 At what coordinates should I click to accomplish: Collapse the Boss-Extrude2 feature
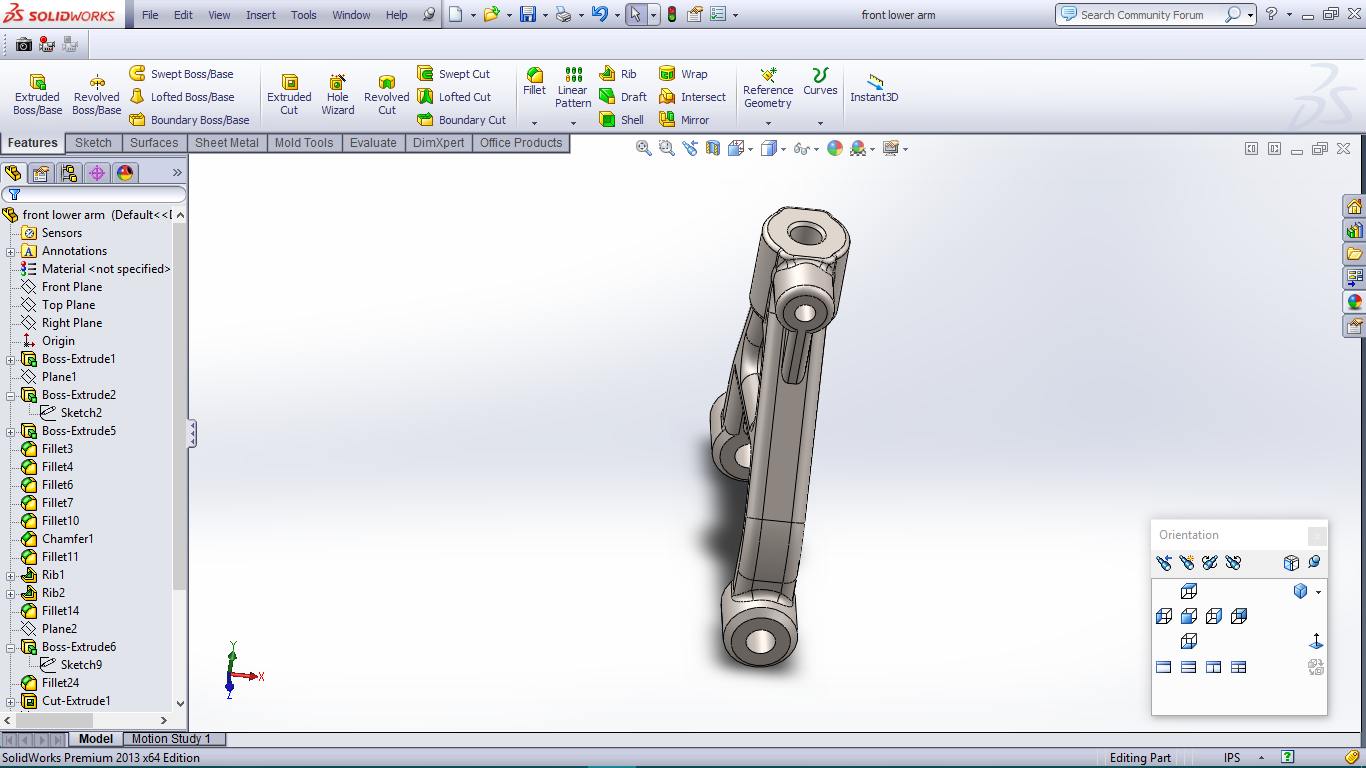point(11,395)
